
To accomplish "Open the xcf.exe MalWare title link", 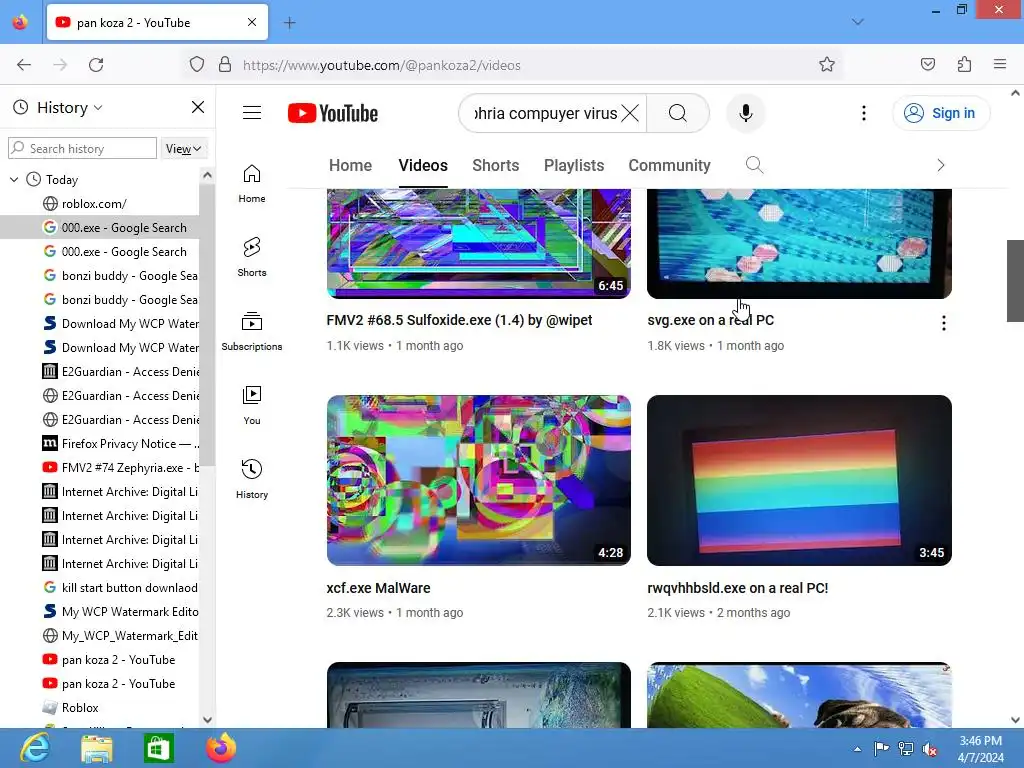I will tap(378, 588).
